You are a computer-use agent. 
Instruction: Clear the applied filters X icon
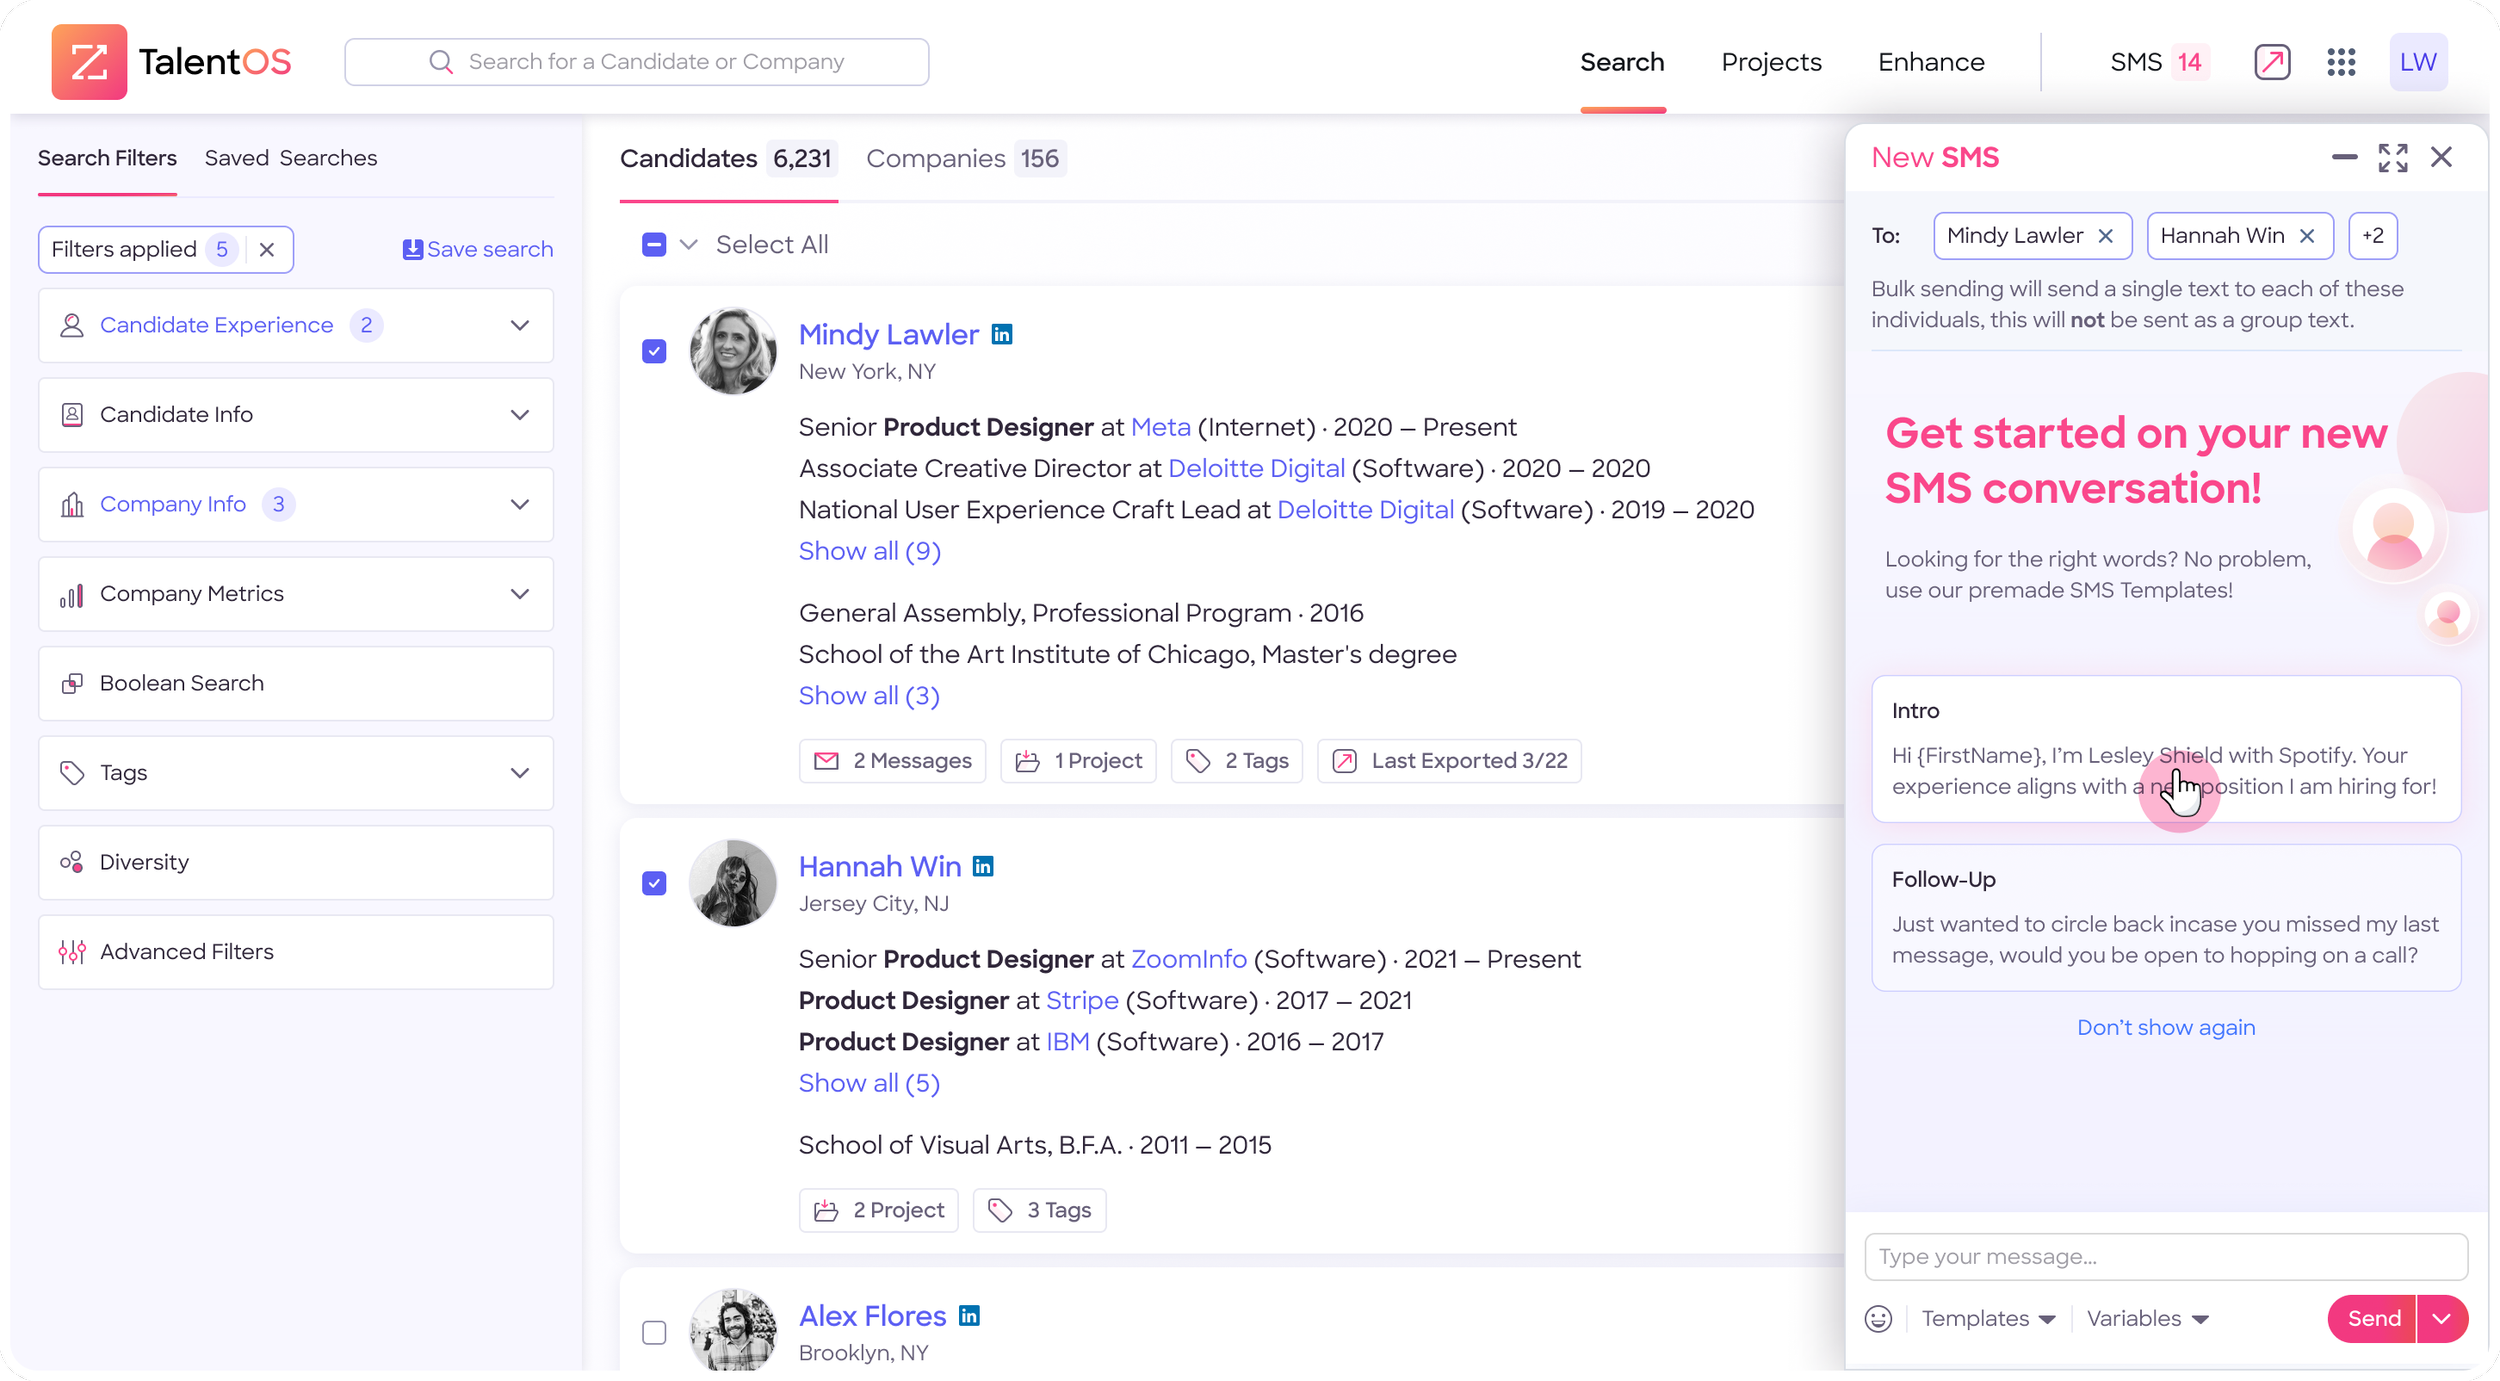pos(267,250)
